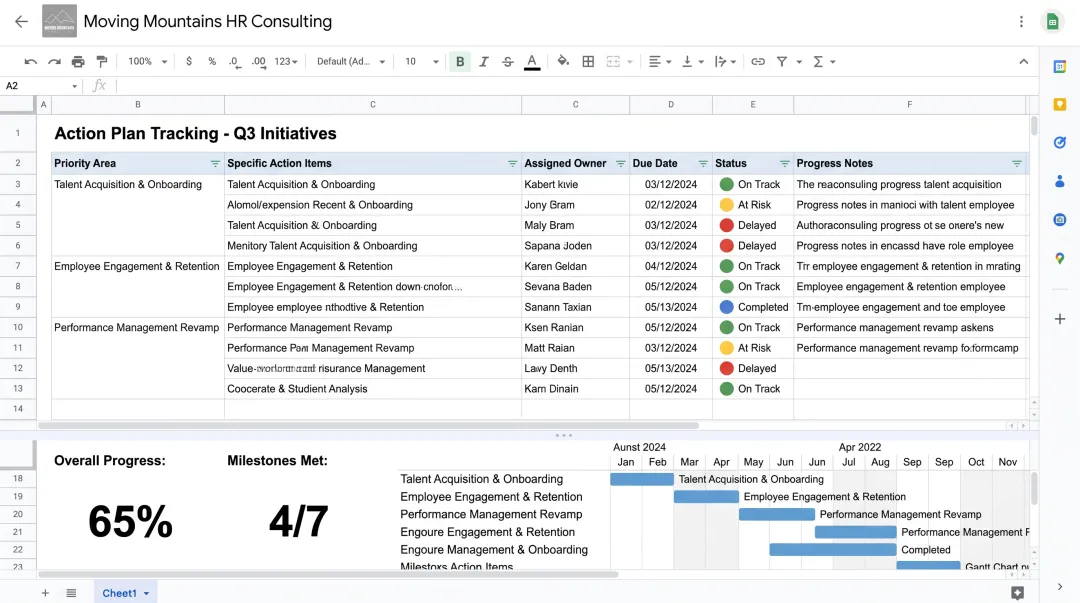Toggle Progress Notes column filter
The image size is (1080, 603).
coord(1017,164)
